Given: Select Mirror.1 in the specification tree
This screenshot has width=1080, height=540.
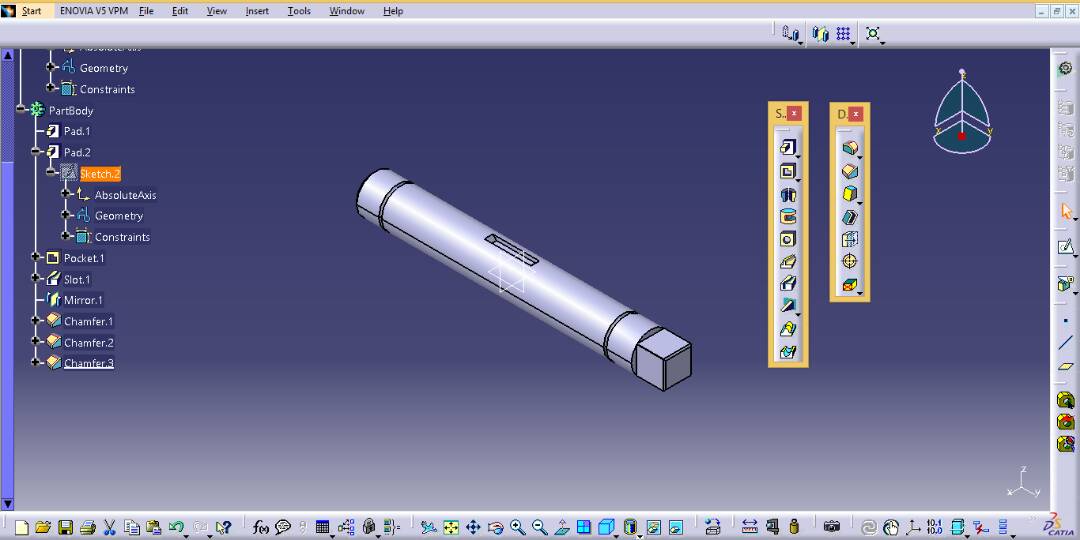Looking at the screenshot, I should (x=82, y=300).
